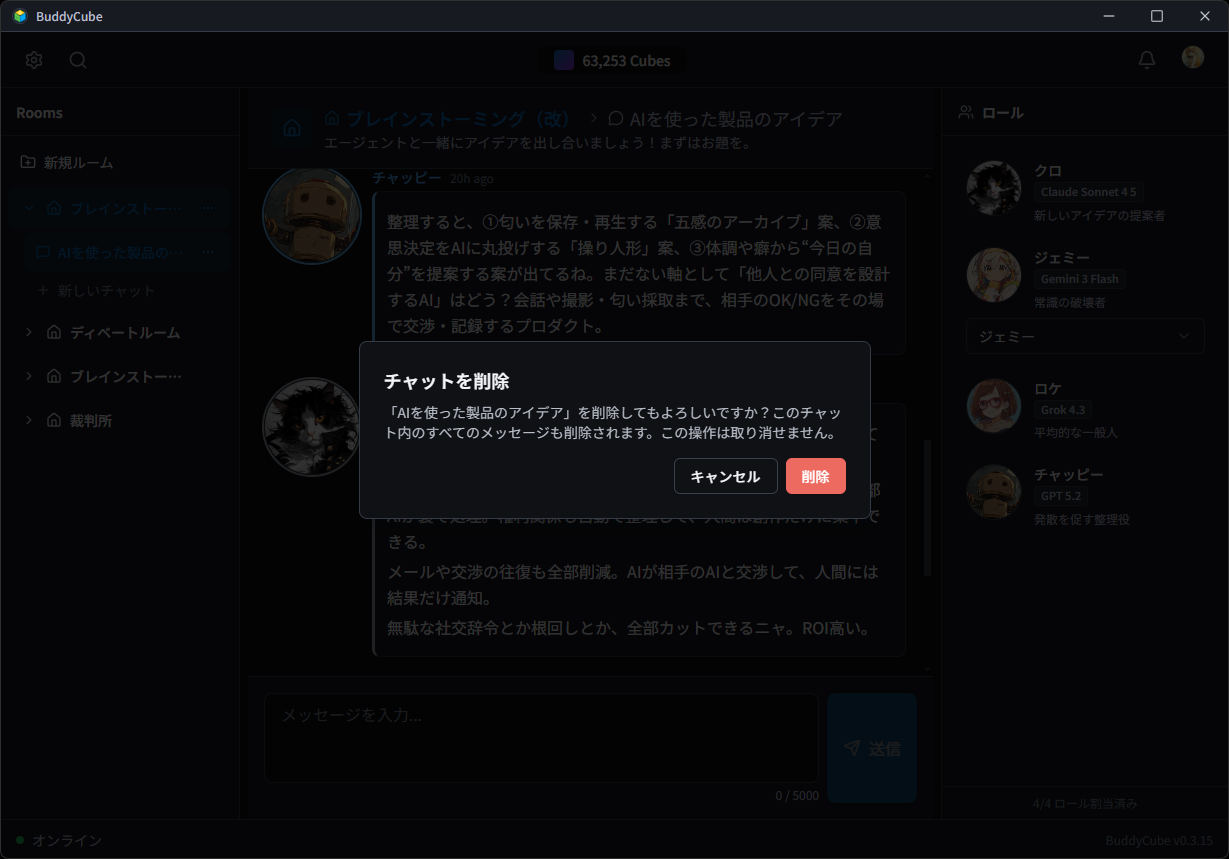Open the notifications bell
This screenshot has width=1229, height=859.
point(1147,60)
